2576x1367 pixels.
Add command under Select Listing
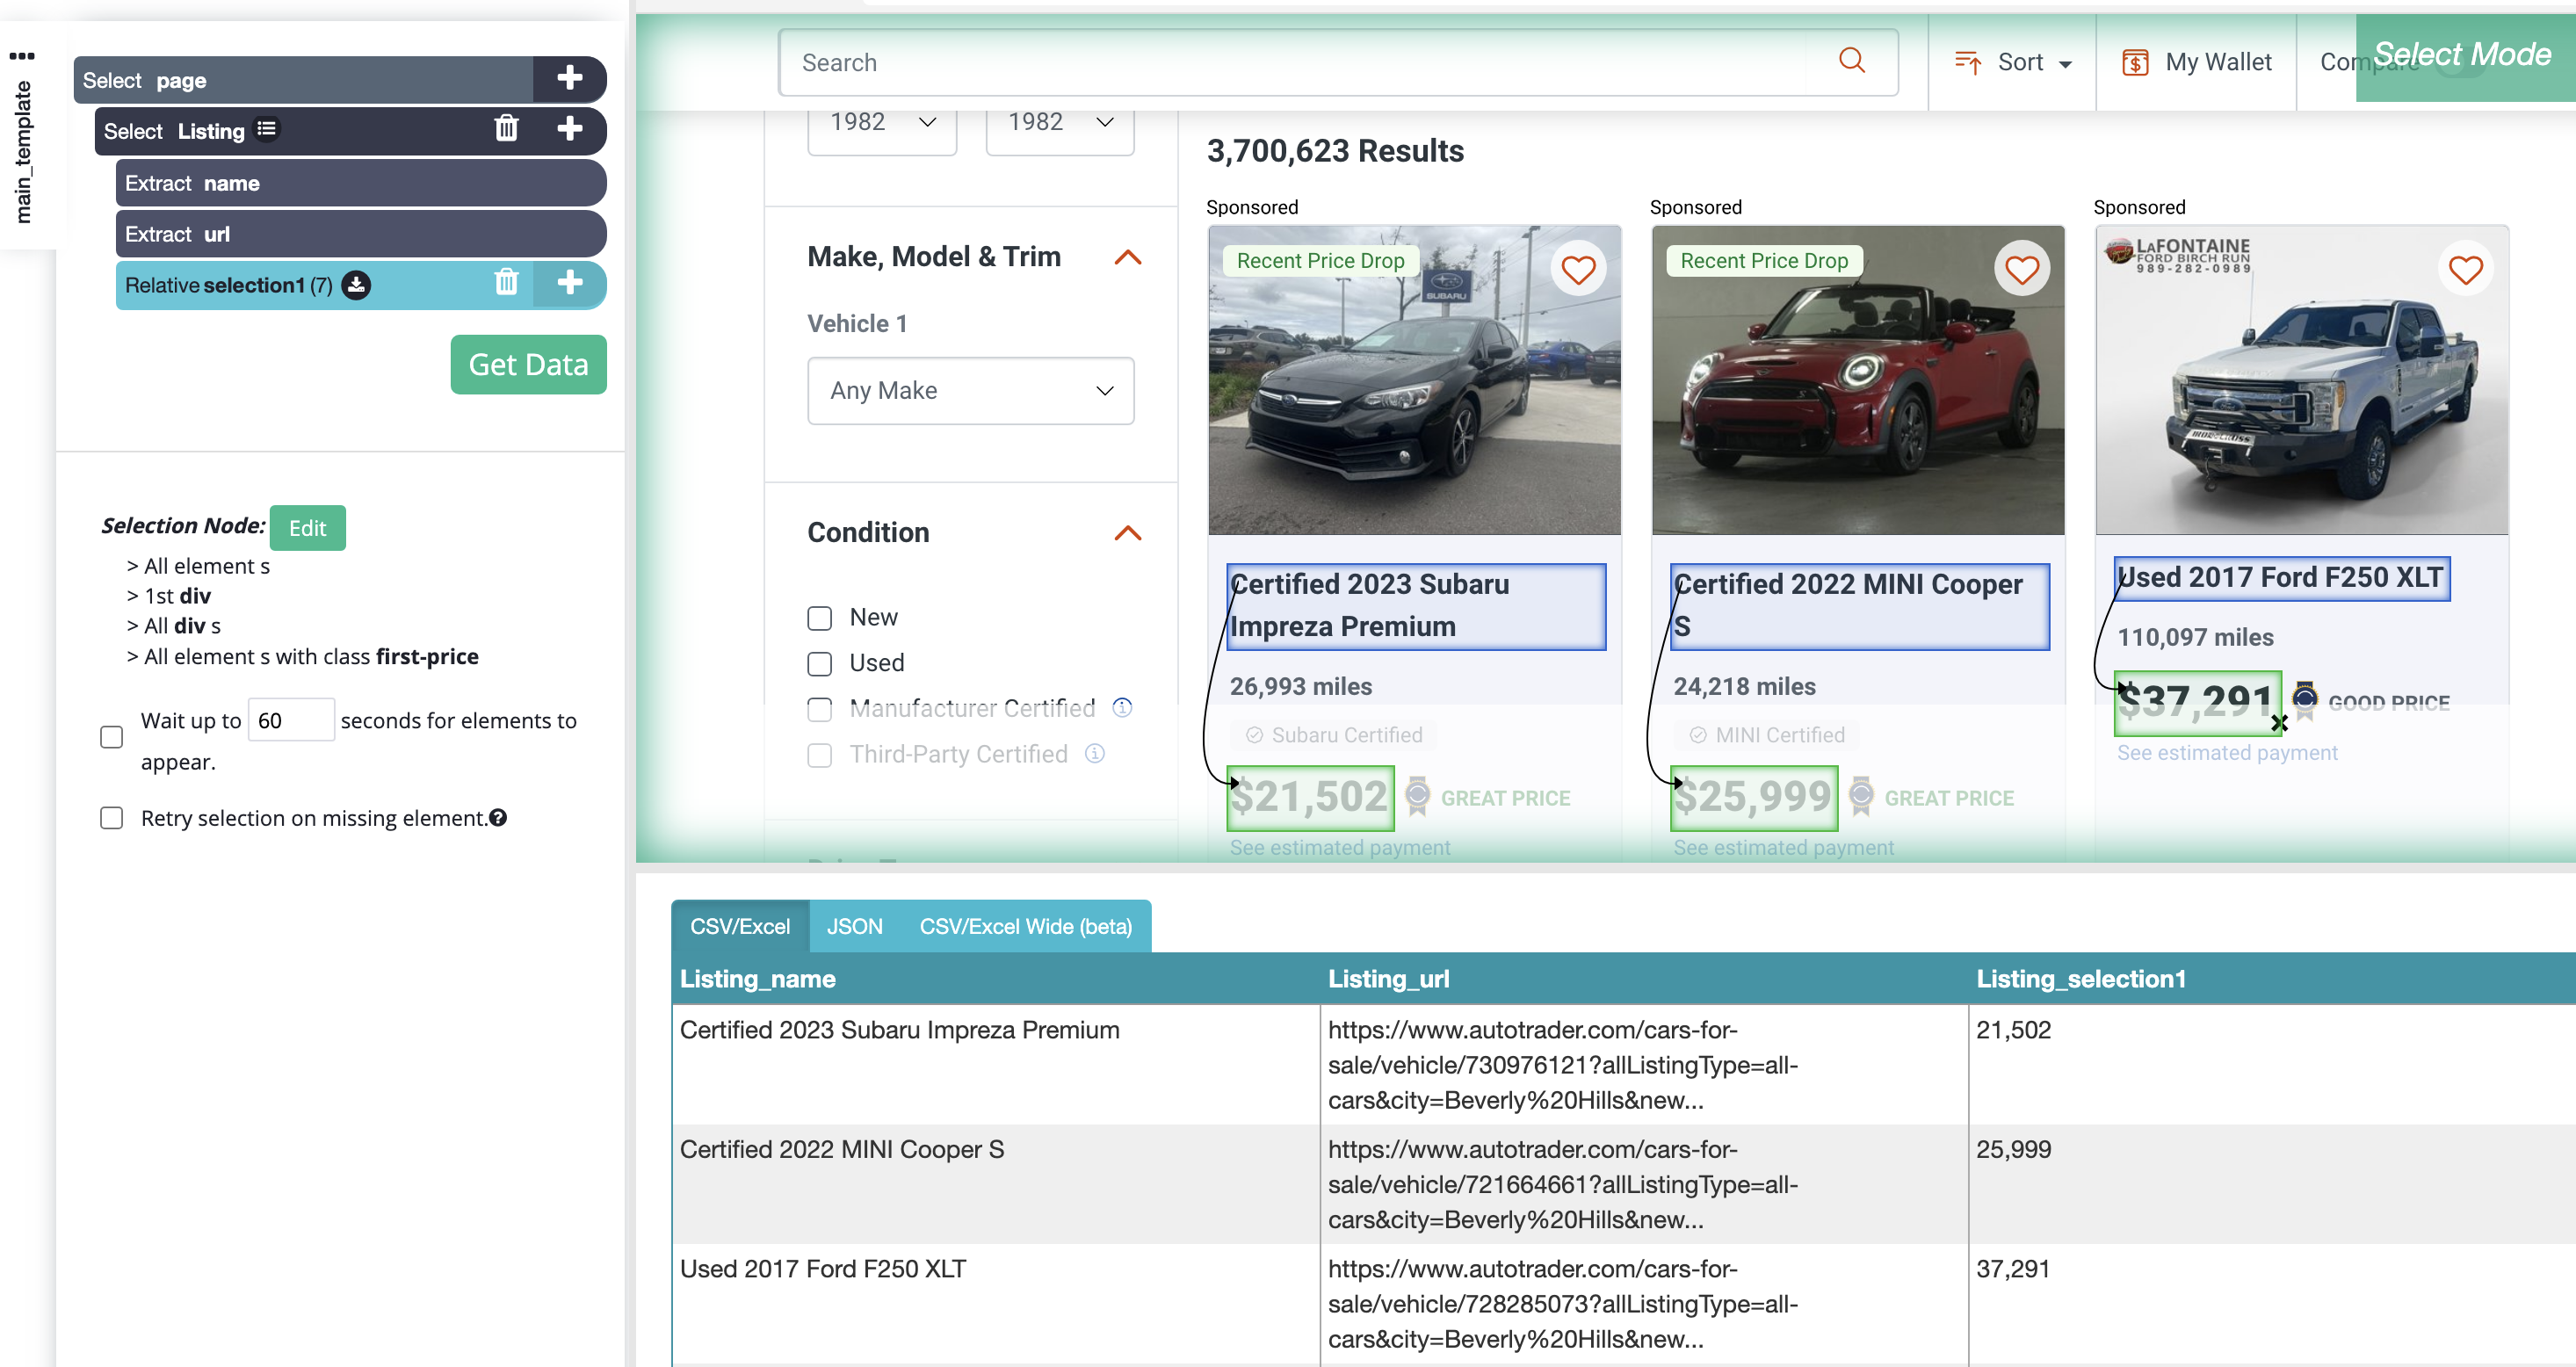[x=569, y=130]
